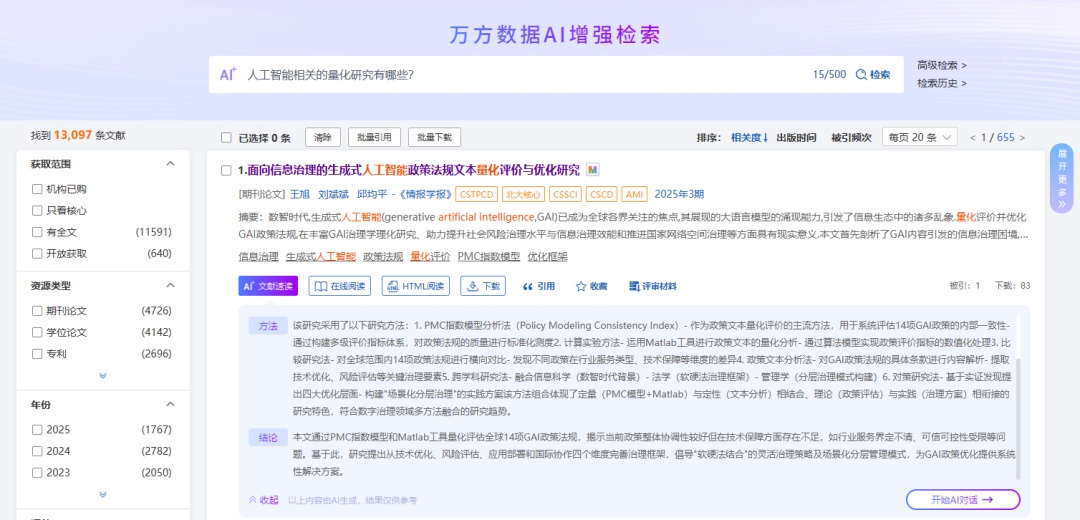Check the 机构已购 filter
This screenshot has width=1080, height=520.
37,189
